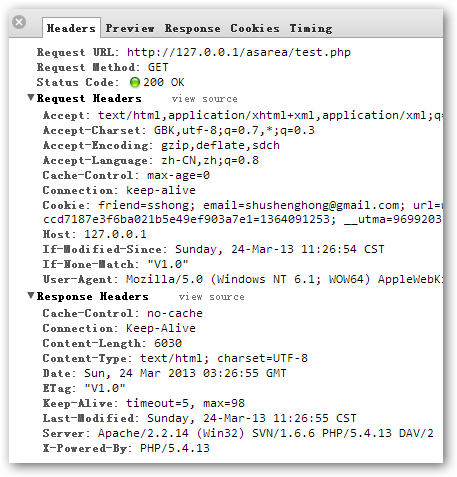Select the Content-Type response value

pyautogui.click(x=224, y=358)
